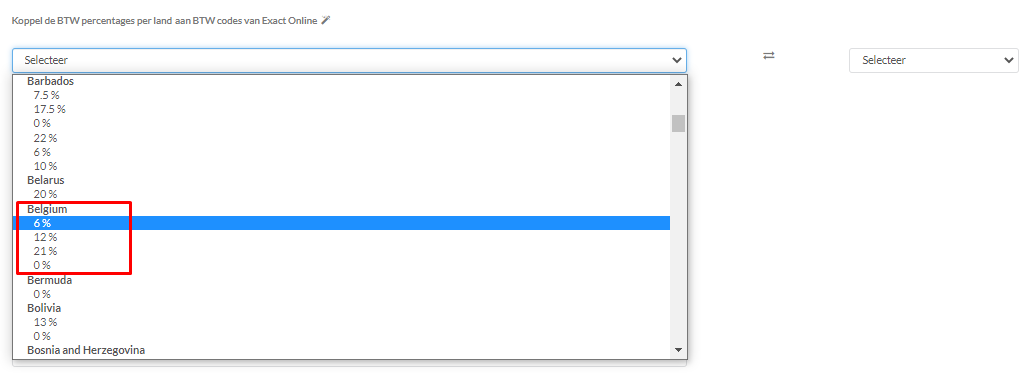Viewport: 1031px width, 386px height.
Task: Select Belgium 6 % option
Action: coord(341,223)
